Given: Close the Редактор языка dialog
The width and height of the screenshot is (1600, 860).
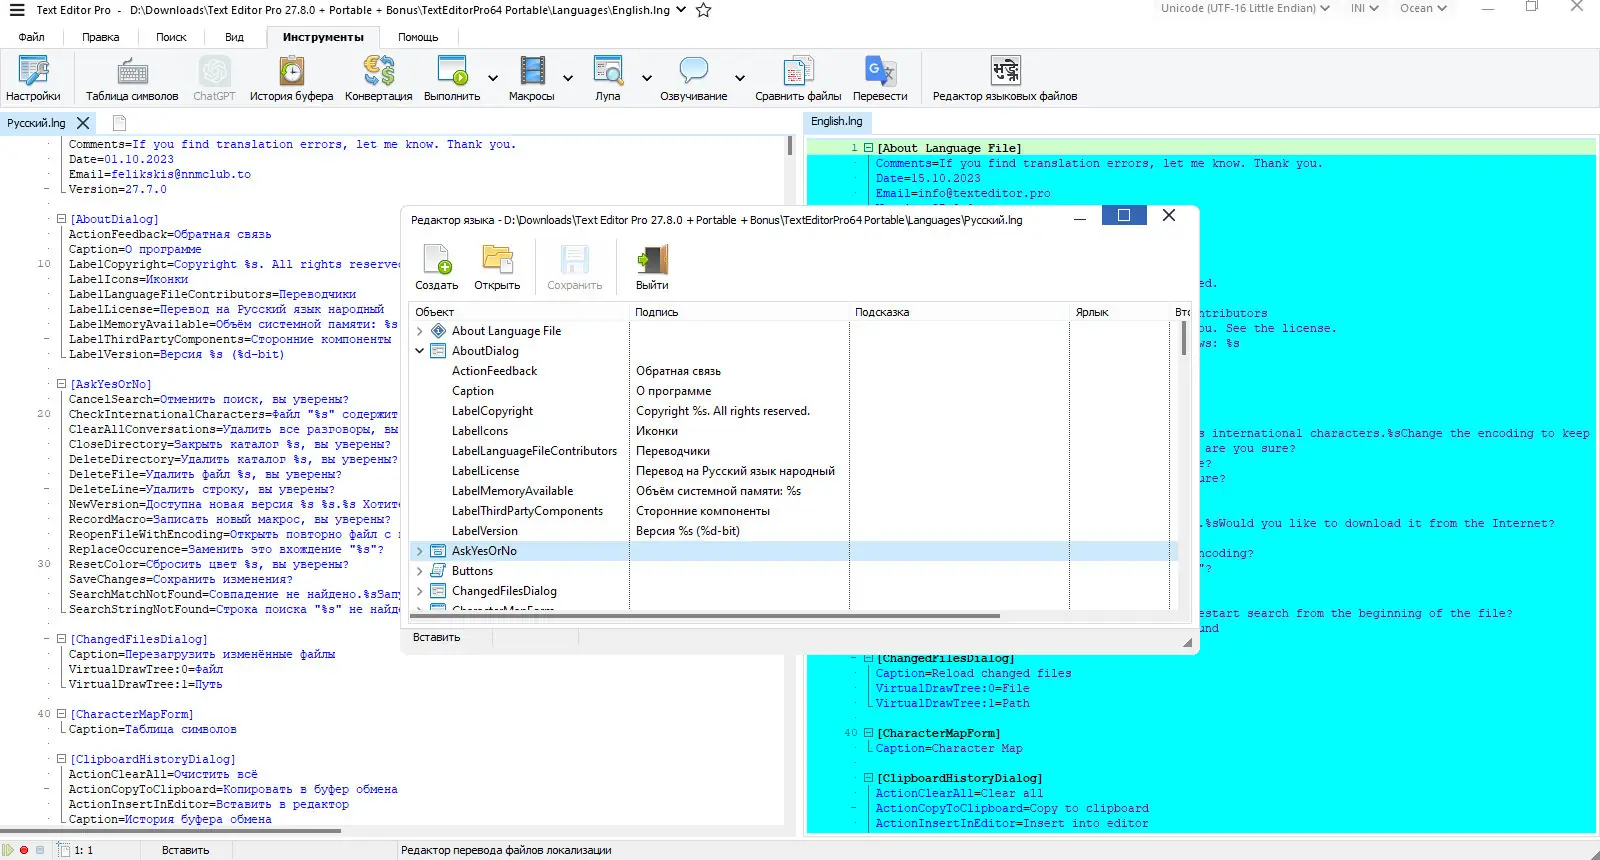Looking at the screenshot, I should [1169, 215].
